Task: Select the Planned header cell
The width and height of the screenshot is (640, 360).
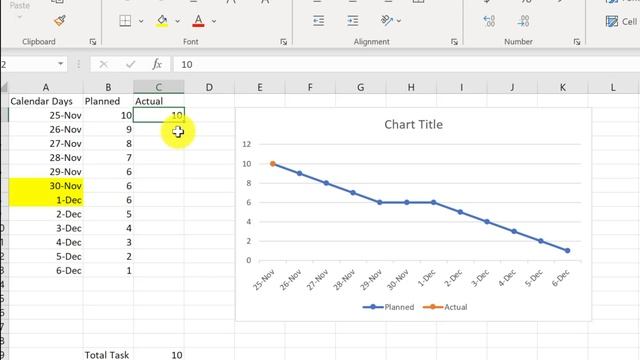Action: click(x=108, y=101)
